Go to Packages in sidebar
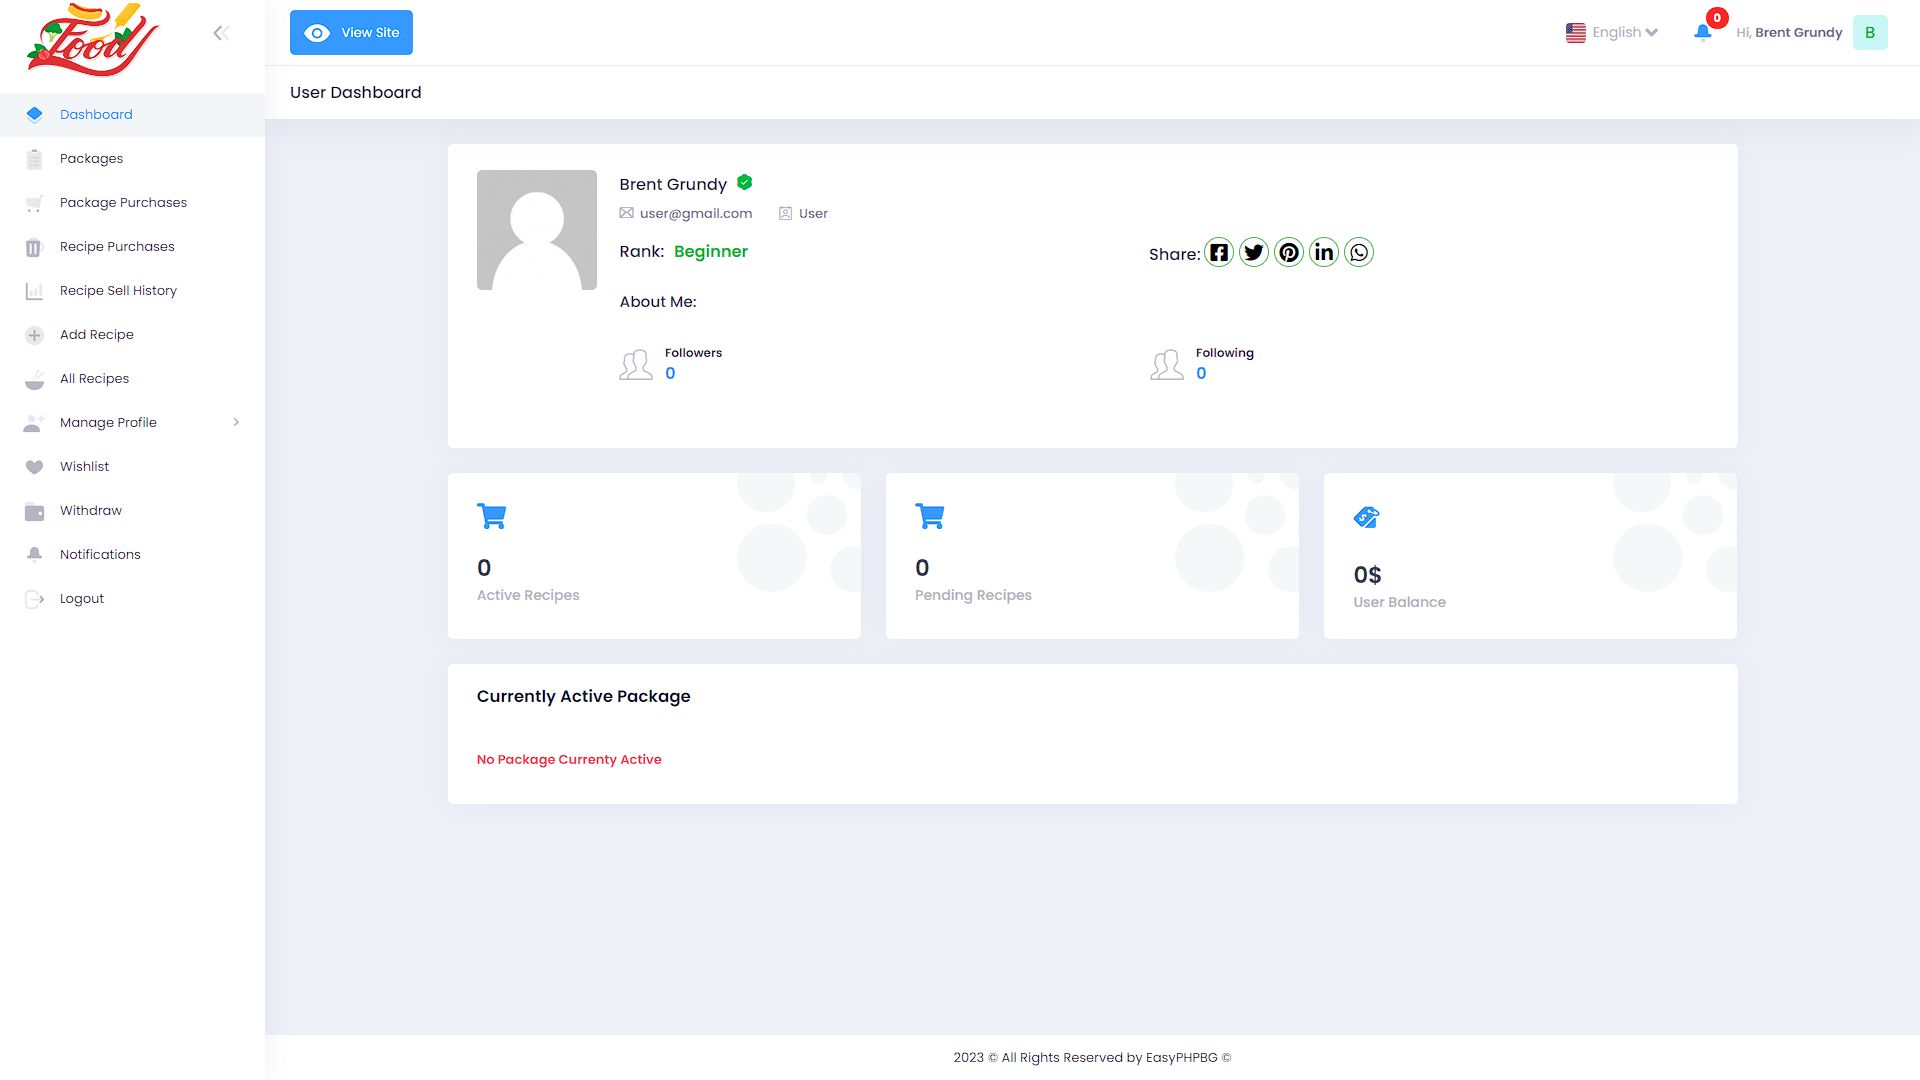Screen dimensions: 1920x1080 point(91,158)
